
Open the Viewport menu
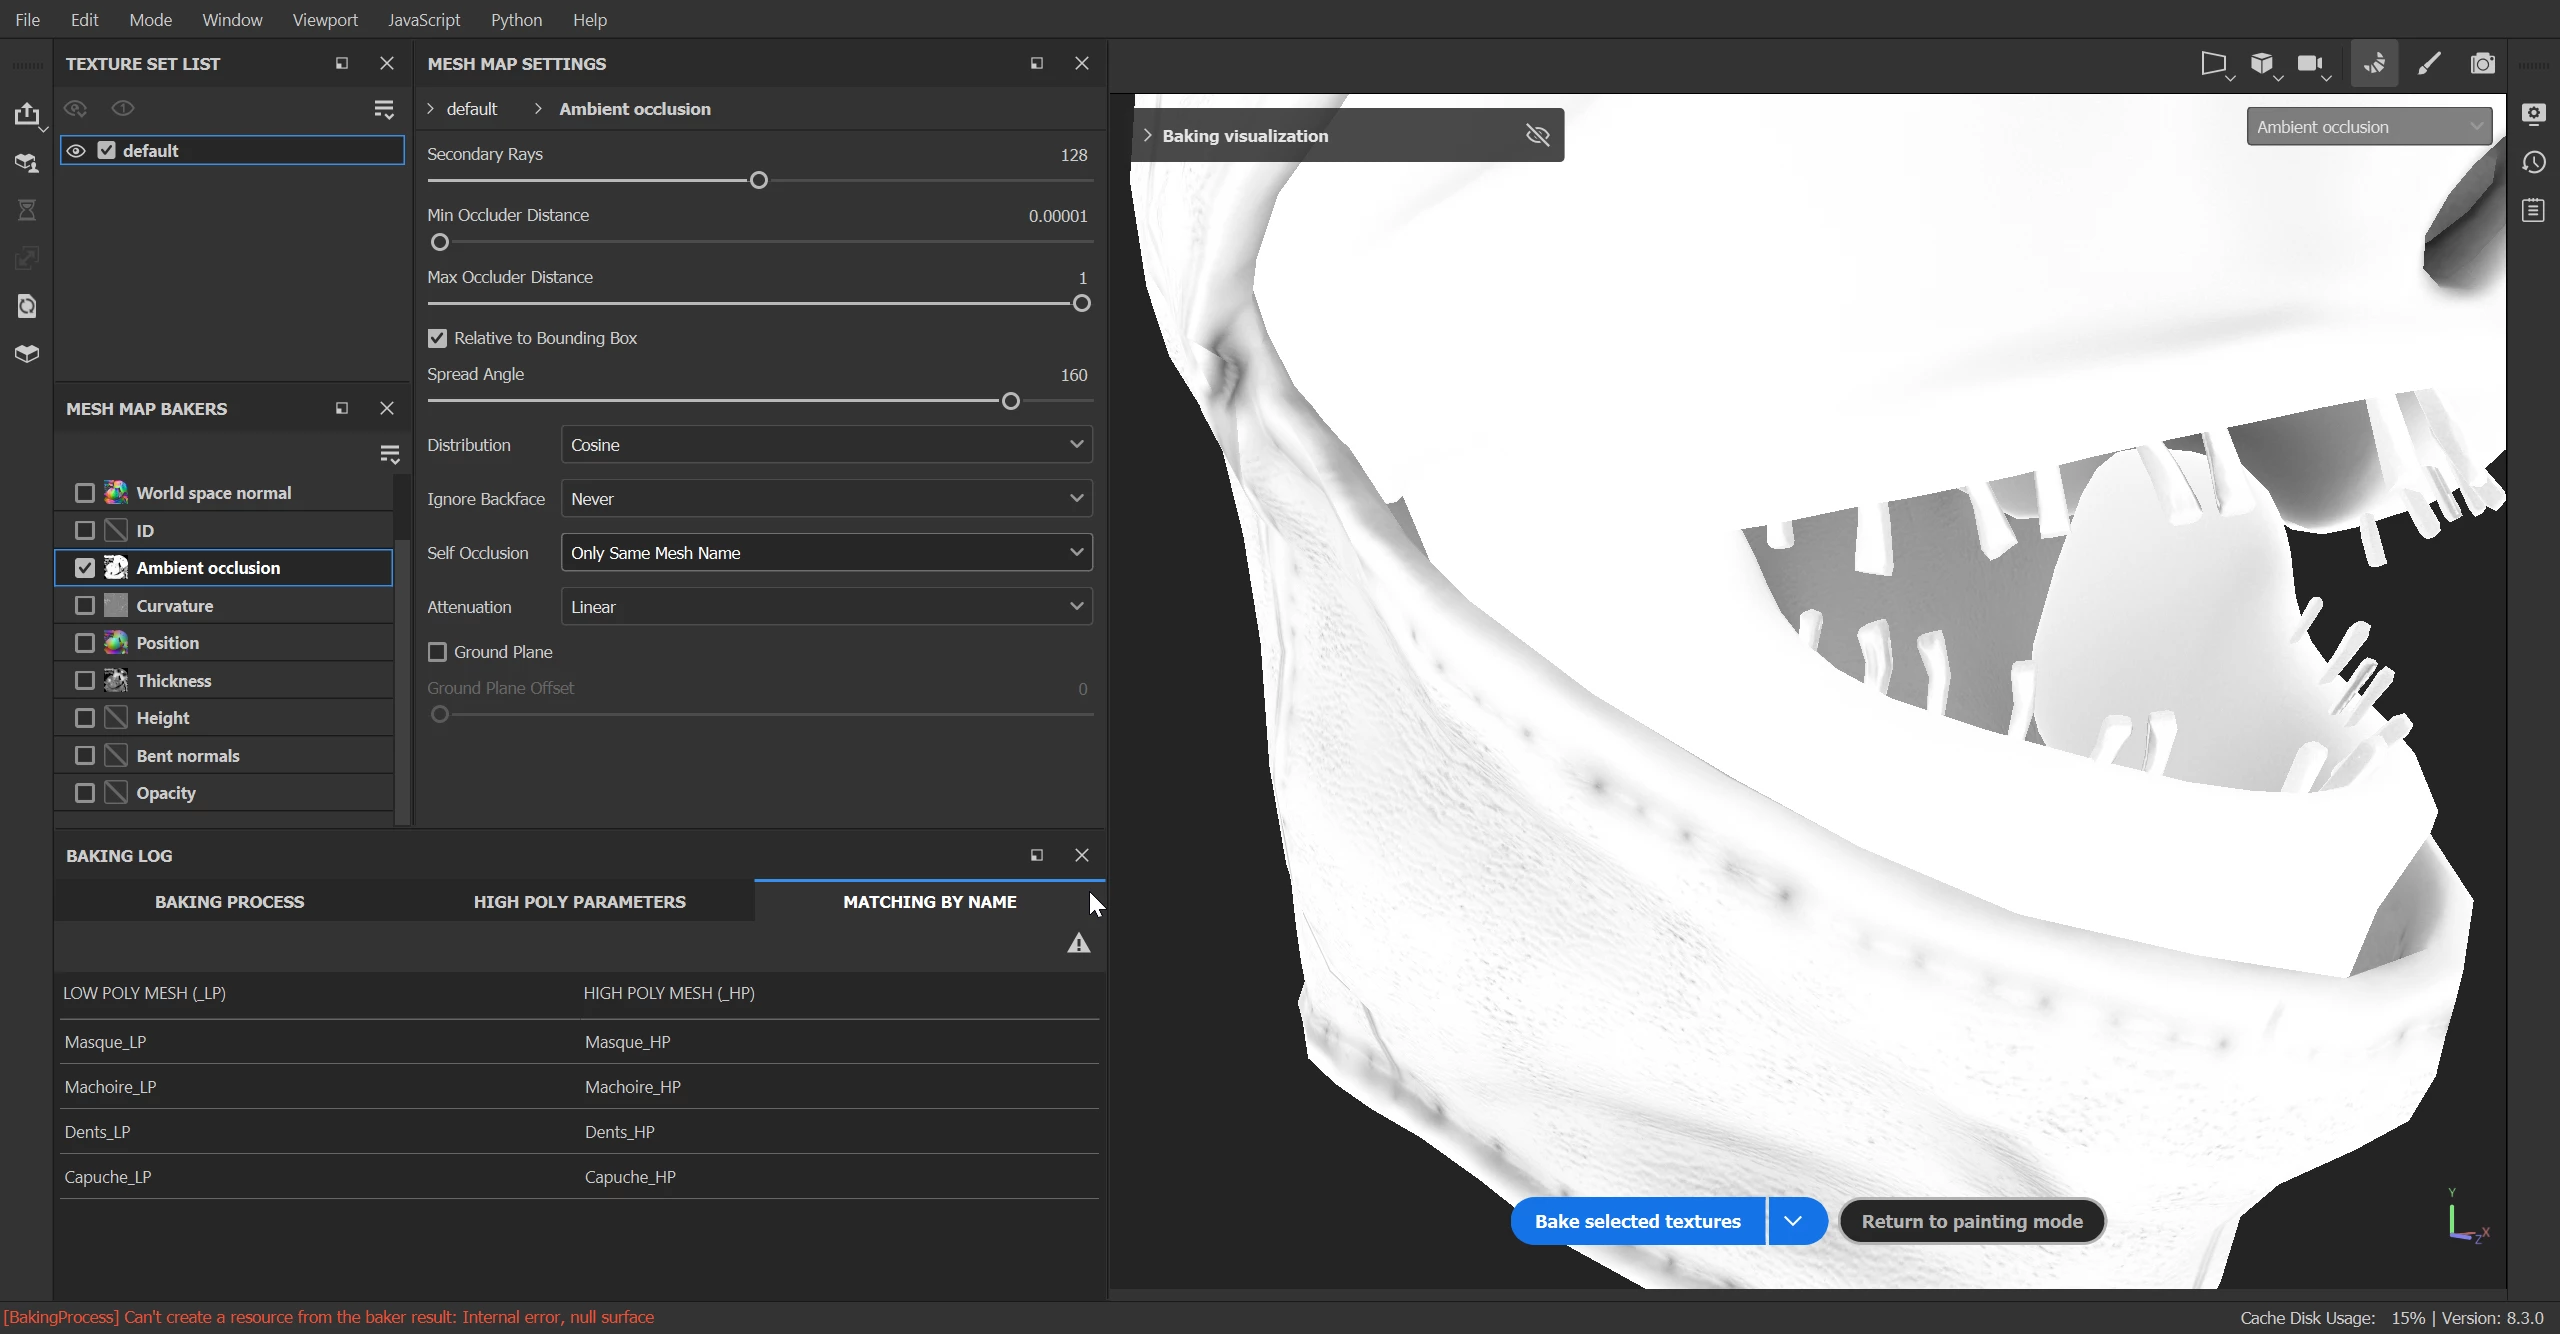pos(324,20)
